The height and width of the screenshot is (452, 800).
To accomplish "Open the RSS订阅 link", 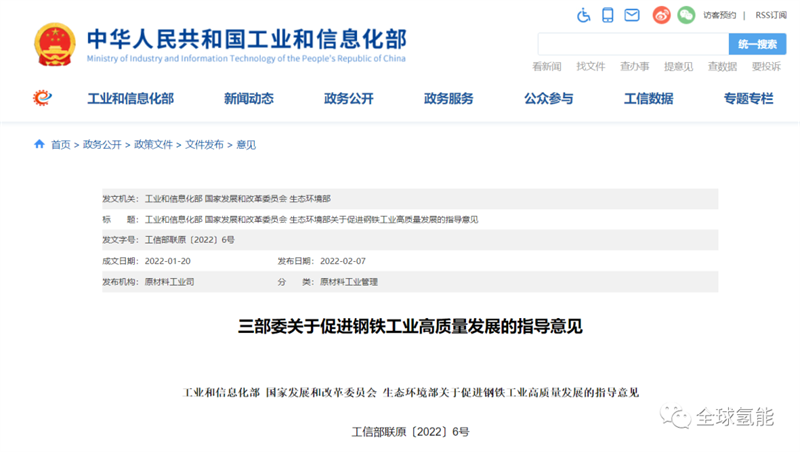I will [x=771, y=15].
